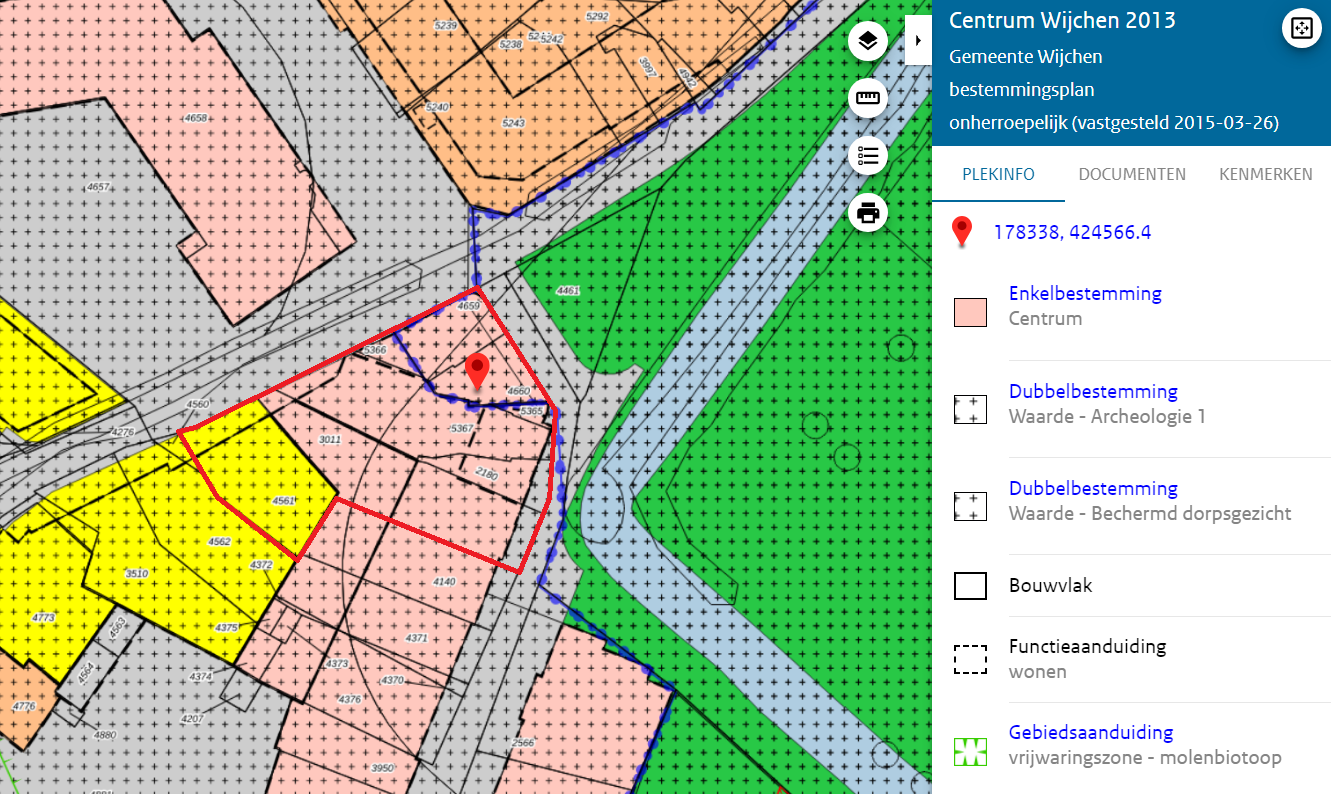
Task: Open the Enkelbestemming Centrum link
Action: point(1085,294)
